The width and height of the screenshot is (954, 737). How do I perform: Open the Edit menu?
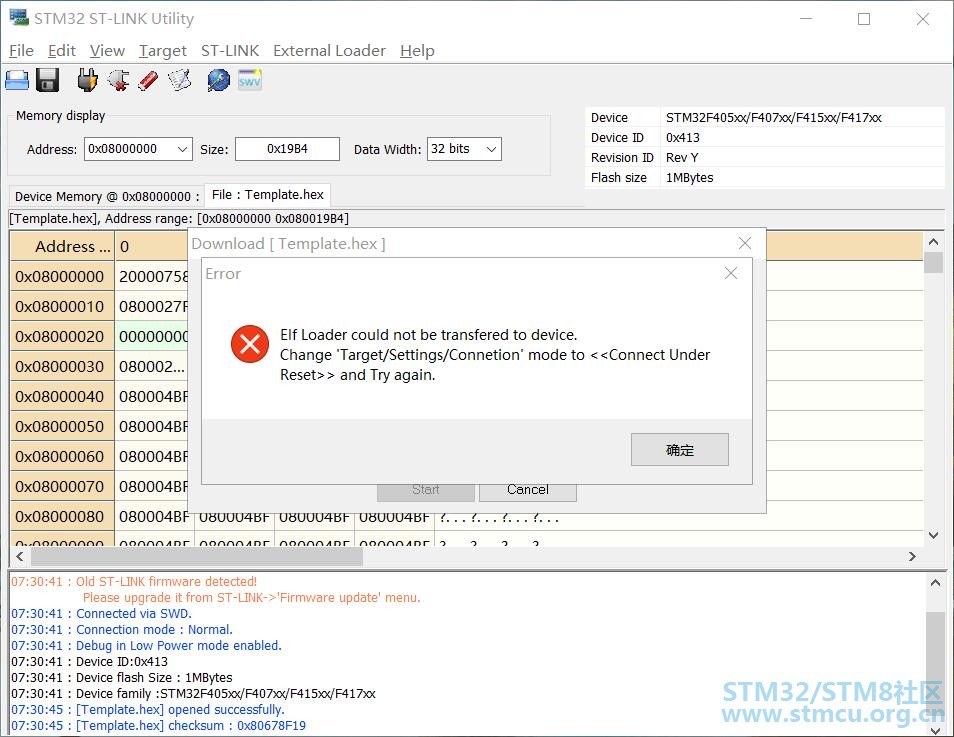(61, 51)
